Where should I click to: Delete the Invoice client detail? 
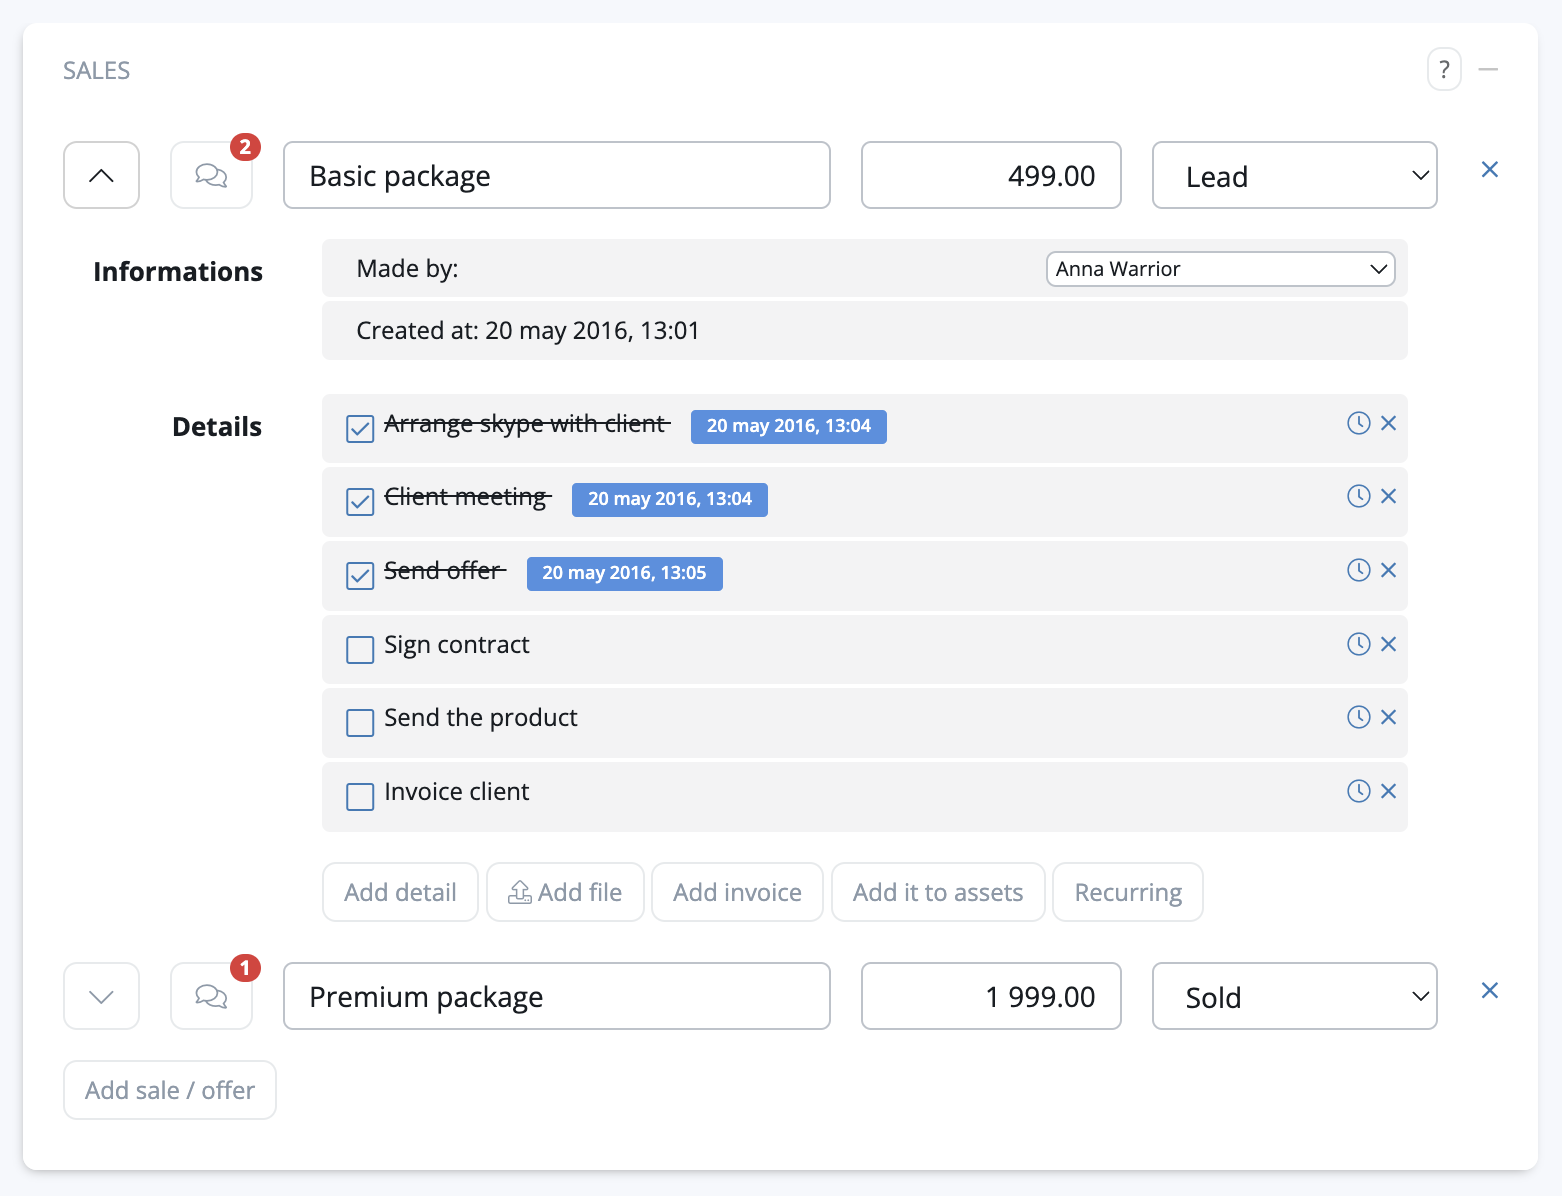click(x=1388, y=791)
